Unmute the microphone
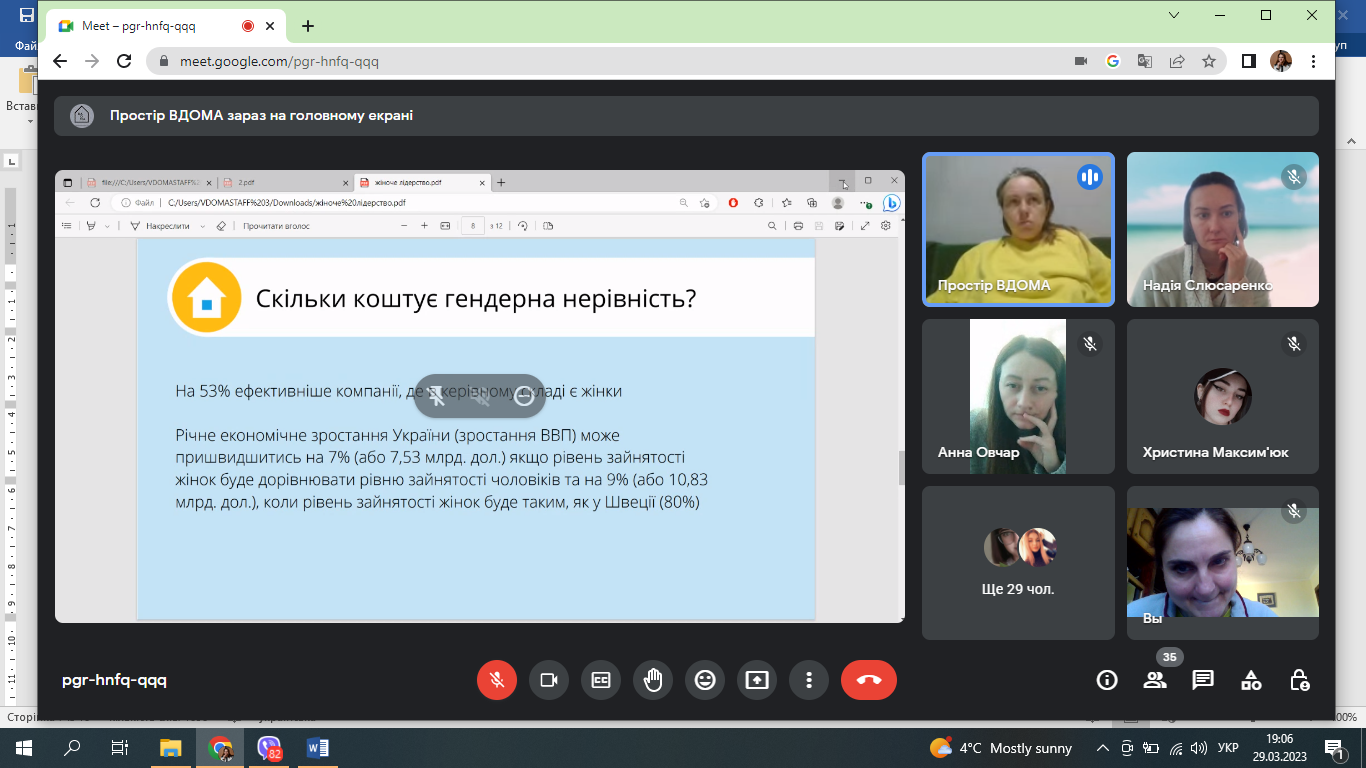Viewport: 1366px width, 768px height. point(497,680)
